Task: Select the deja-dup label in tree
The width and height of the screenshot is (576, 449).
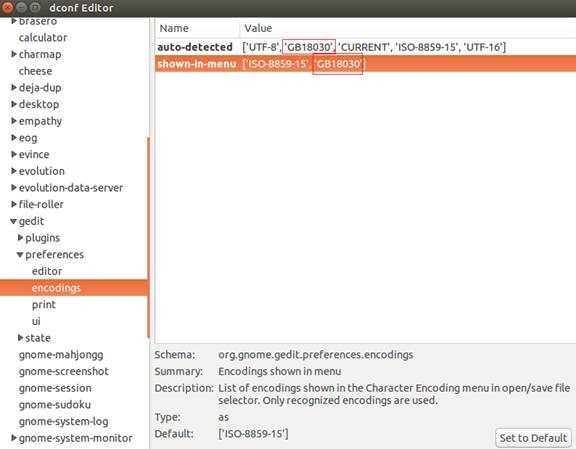Action: (40, 88)
